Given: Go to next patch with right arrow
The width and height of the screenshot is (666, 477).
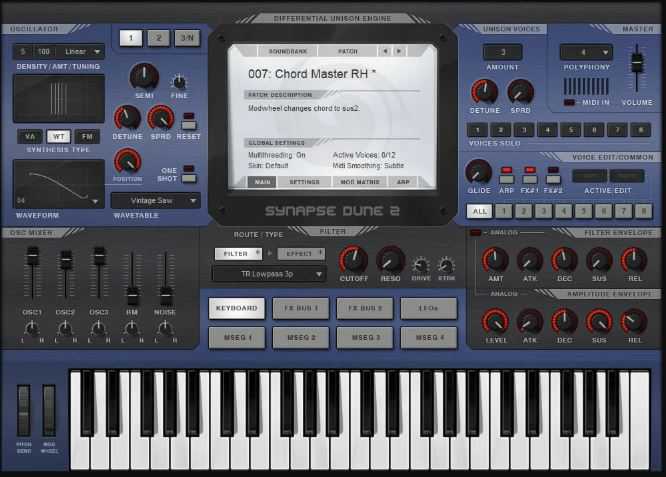Looking at the screenshot, I should click(x=399, y=51).
